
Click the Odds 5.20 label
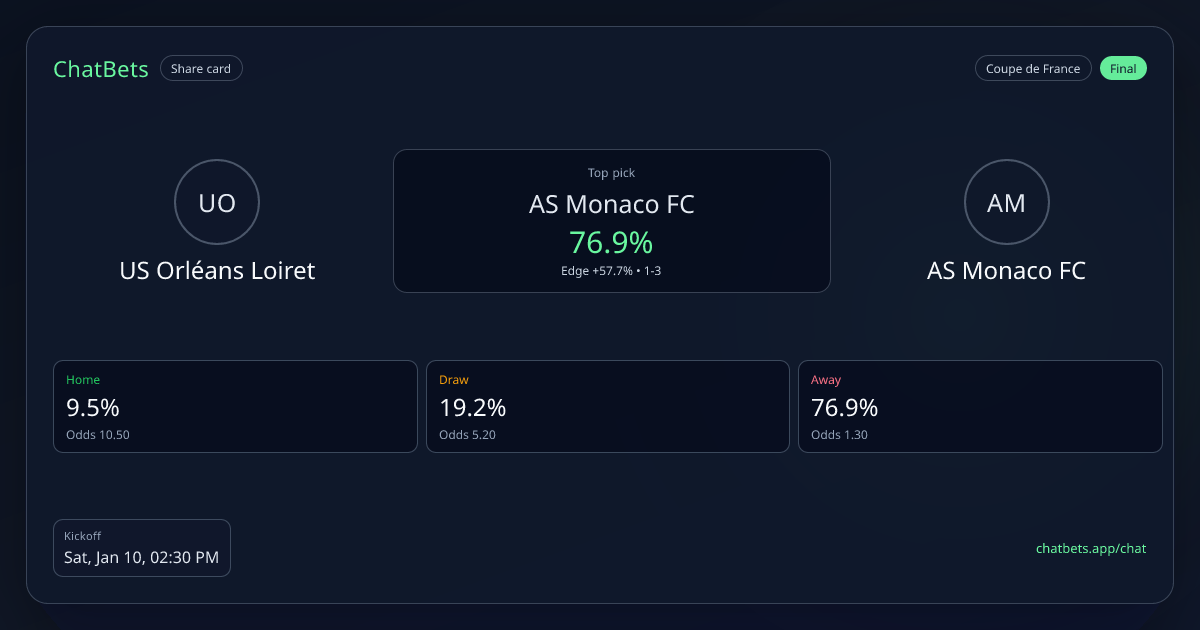[467, 435]
